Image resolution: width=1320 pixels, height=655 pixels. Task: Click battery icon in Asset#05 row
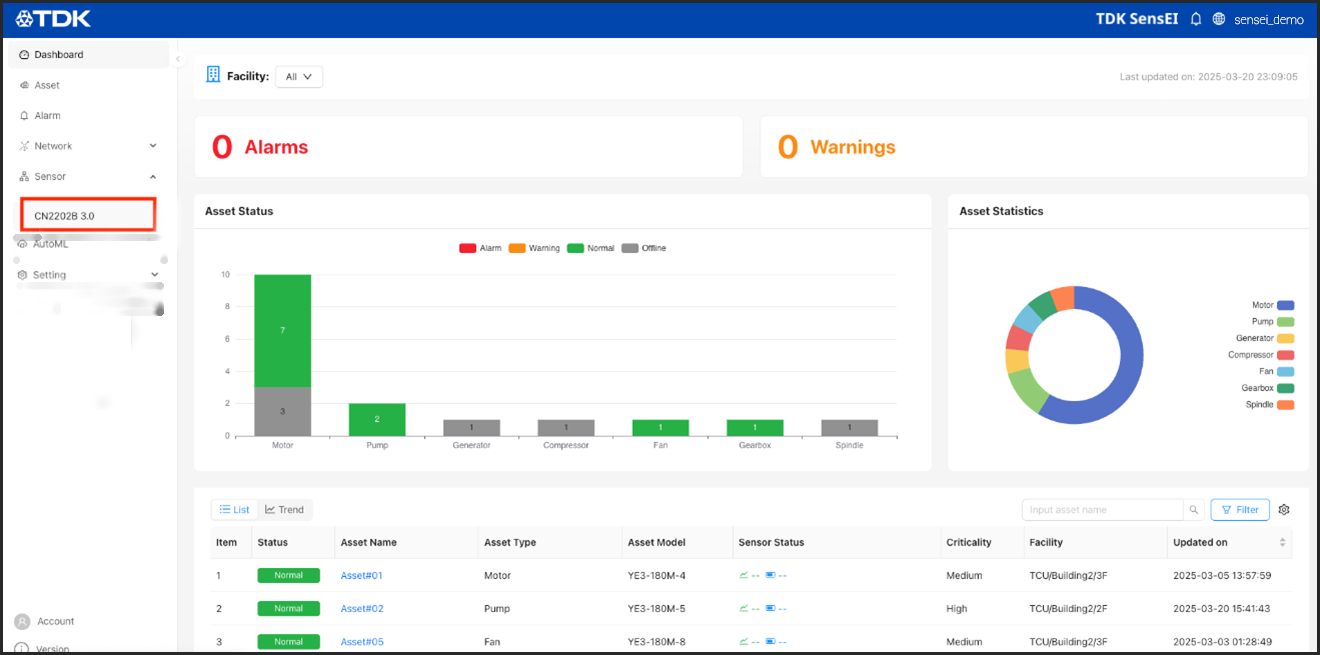point(770,642)
